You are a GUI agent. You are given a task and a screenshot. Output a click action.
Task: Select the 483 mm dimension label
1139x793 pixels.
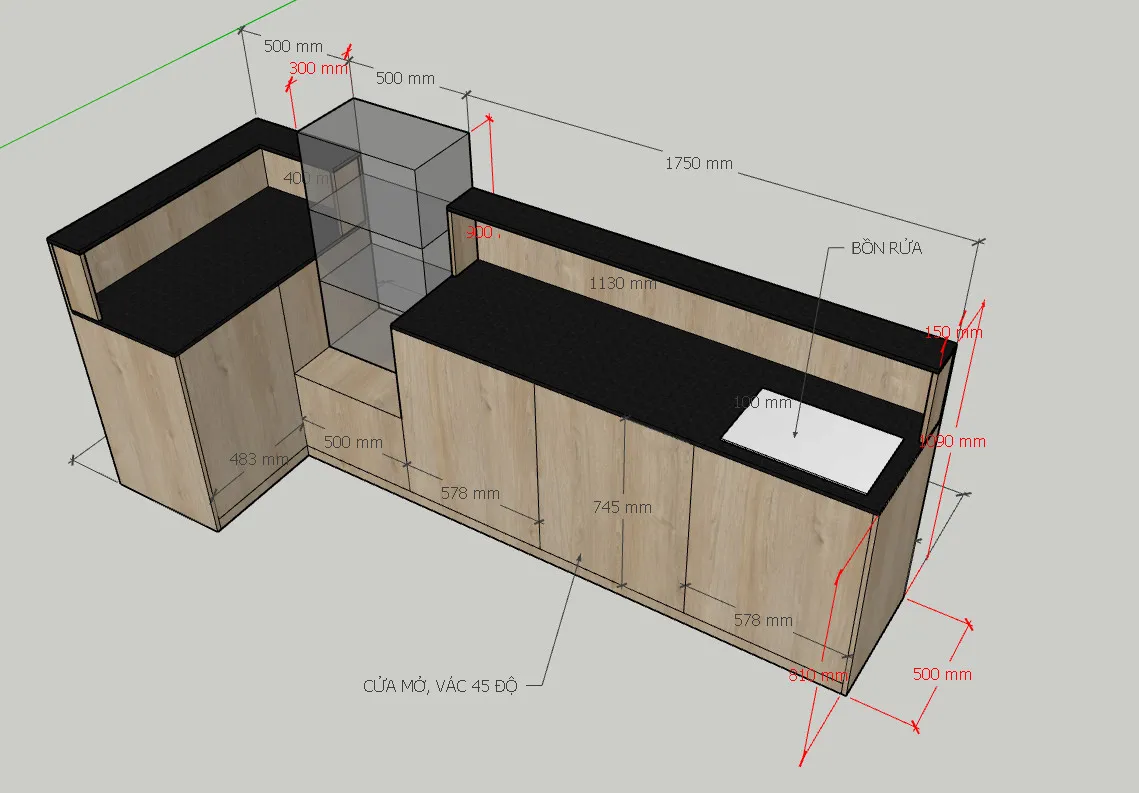(x=259, y=459)
